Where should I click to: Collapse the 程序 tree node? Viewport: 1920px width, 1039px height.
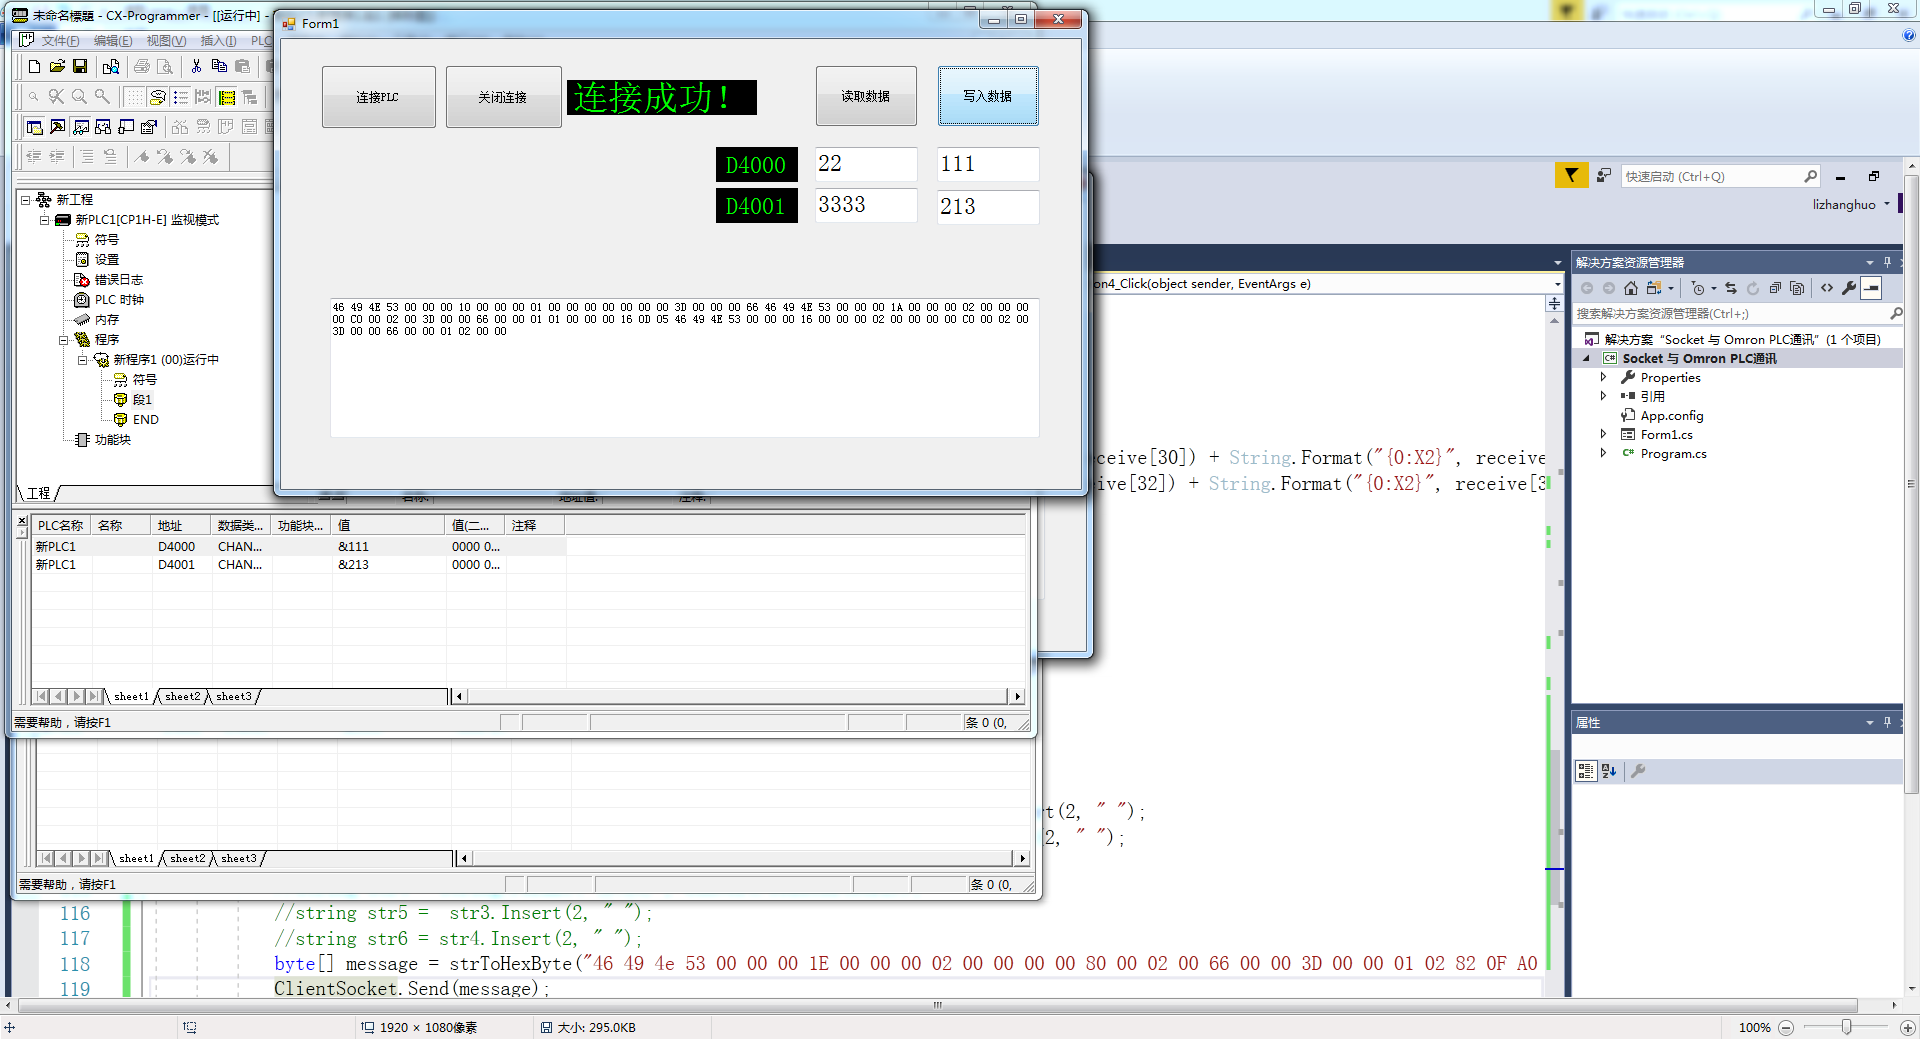tap(64, 340)
